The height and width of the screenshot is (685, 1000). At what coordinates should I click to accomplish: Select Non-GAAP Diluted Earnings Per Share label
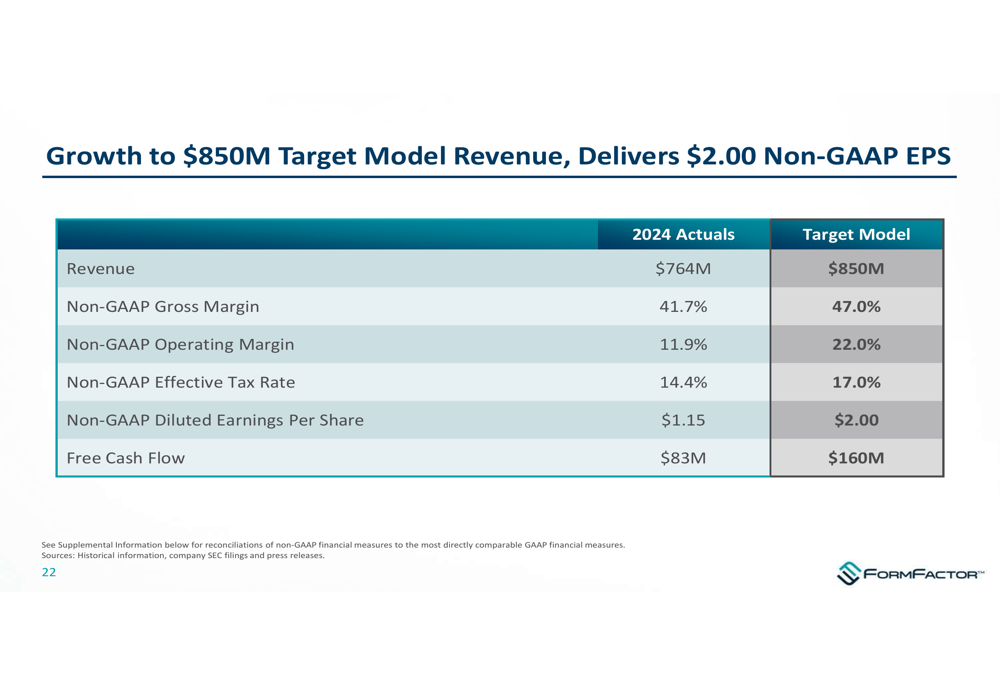(214, 420)
